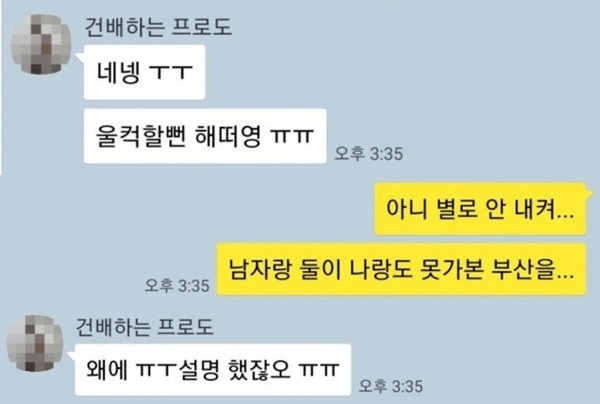Click the word 내켜 in yellow bubble
The image size is (600, 404).
tap(540, 209)
